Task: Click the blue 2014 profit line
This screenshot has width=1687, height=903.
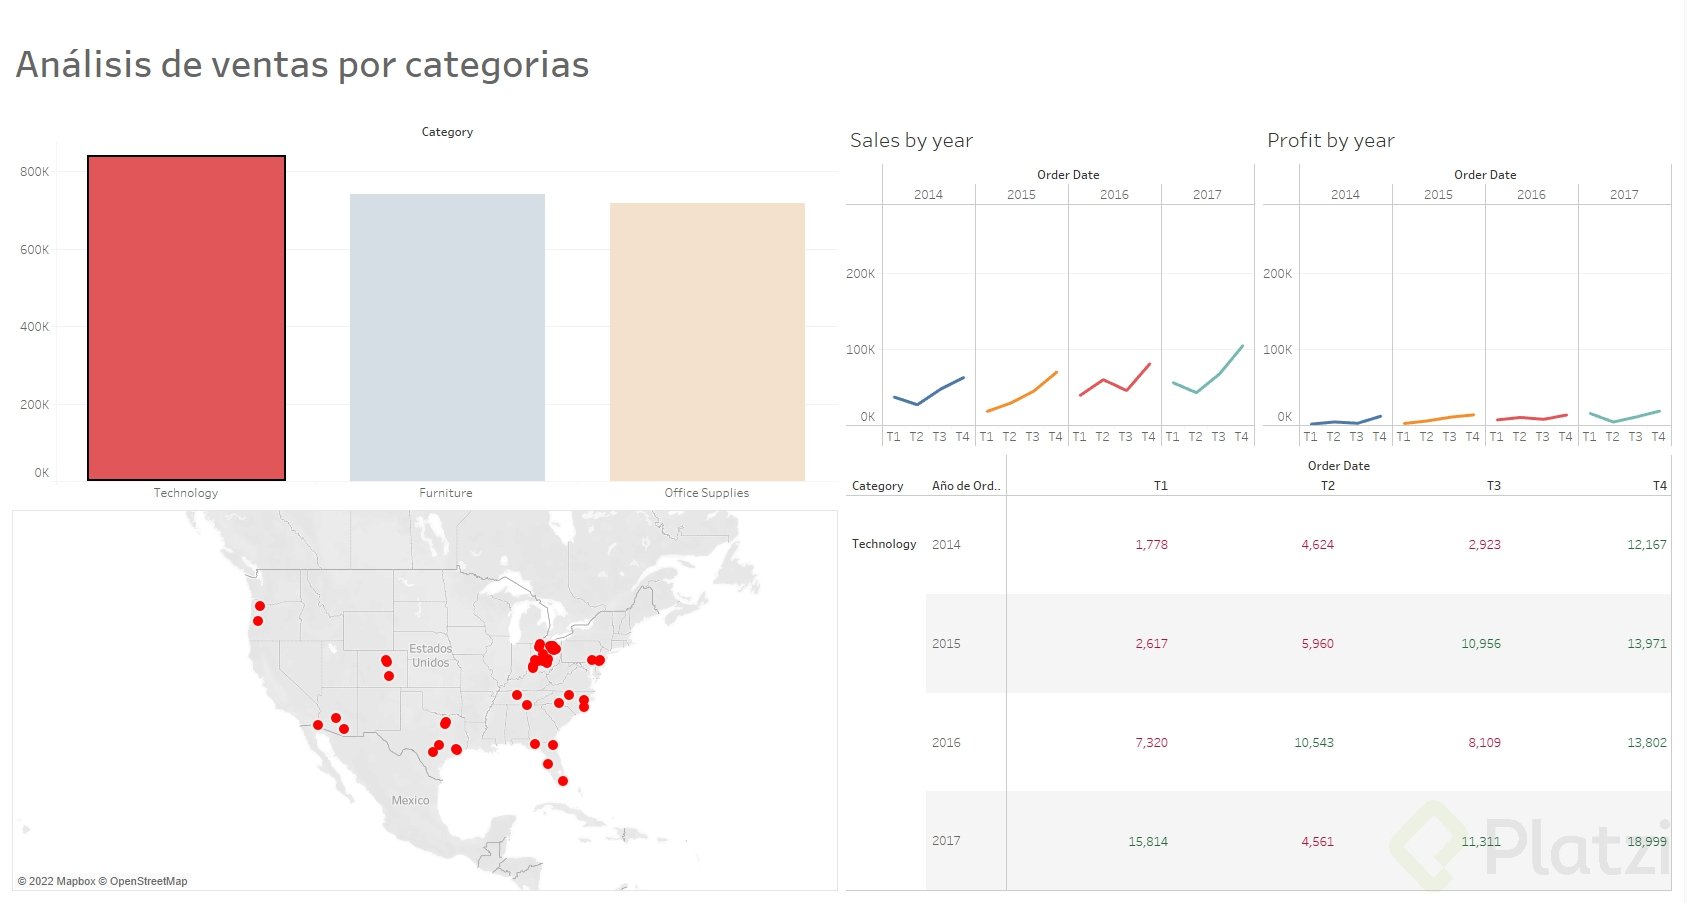Action: (1345, 422)
